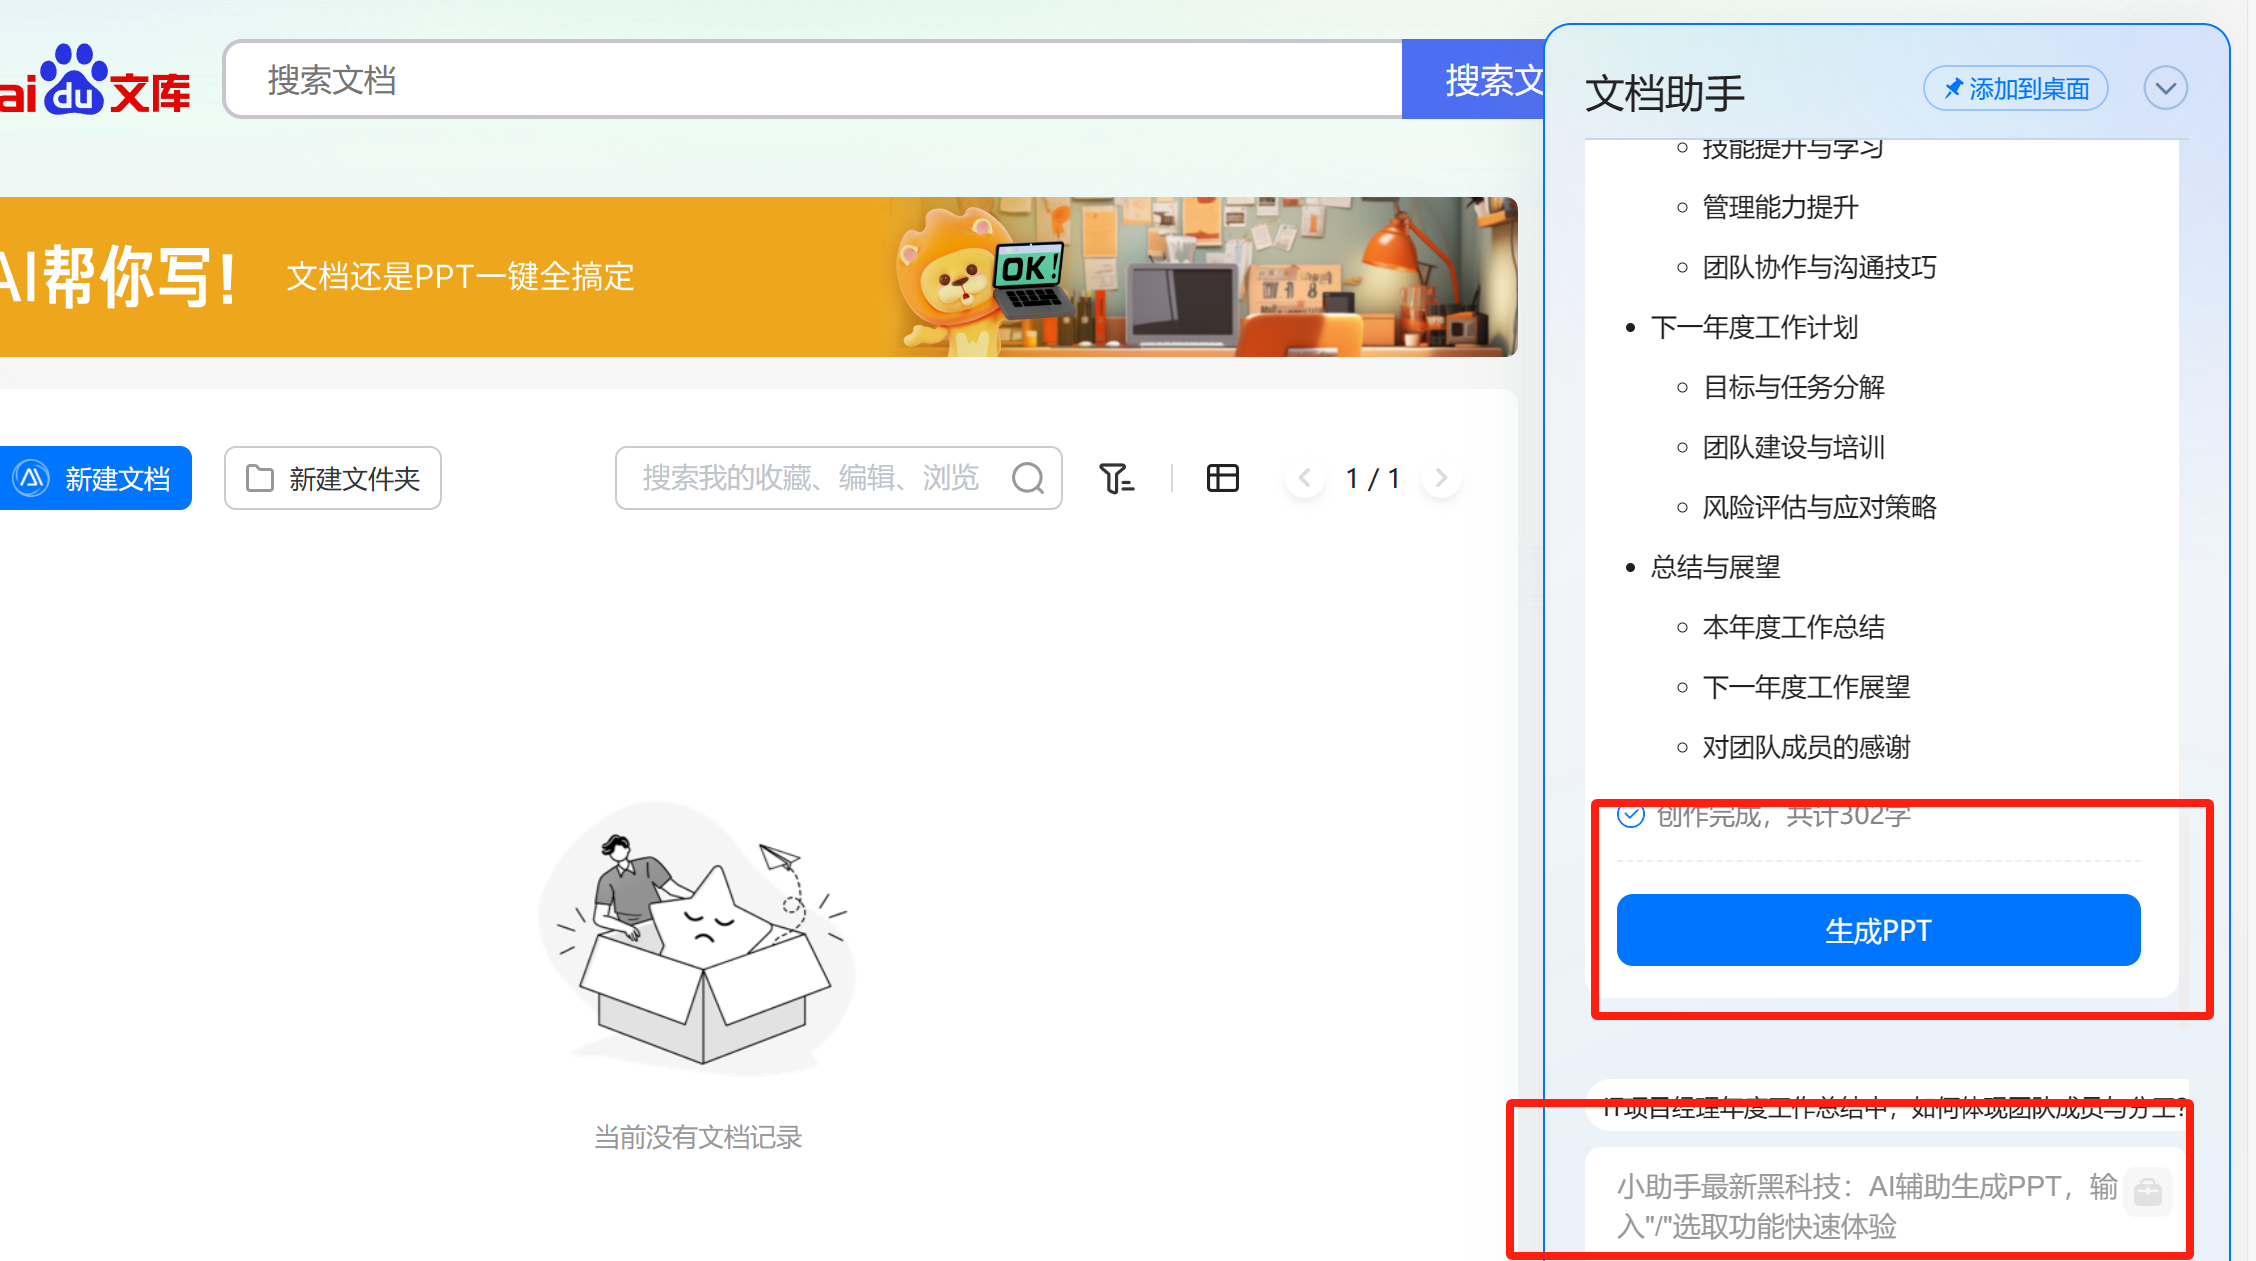Click the assistant chat input field
This screenshot has width=2256, height=1261.
coord(1860,1205)
